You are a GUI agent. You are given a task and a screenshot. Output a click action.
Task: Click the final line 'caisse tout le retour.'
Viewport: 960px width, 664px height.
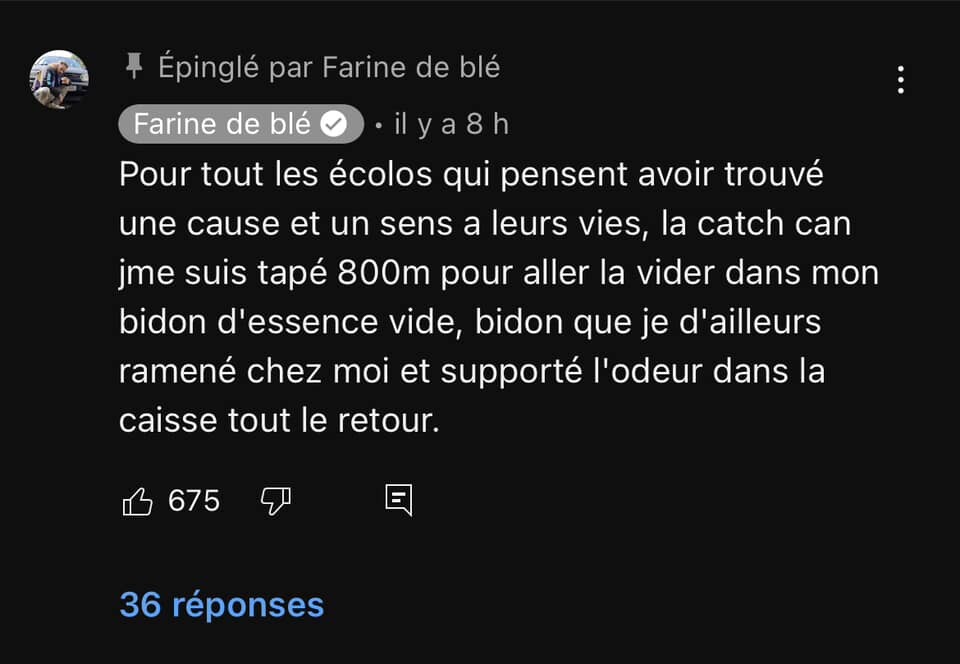pos(280,421)
